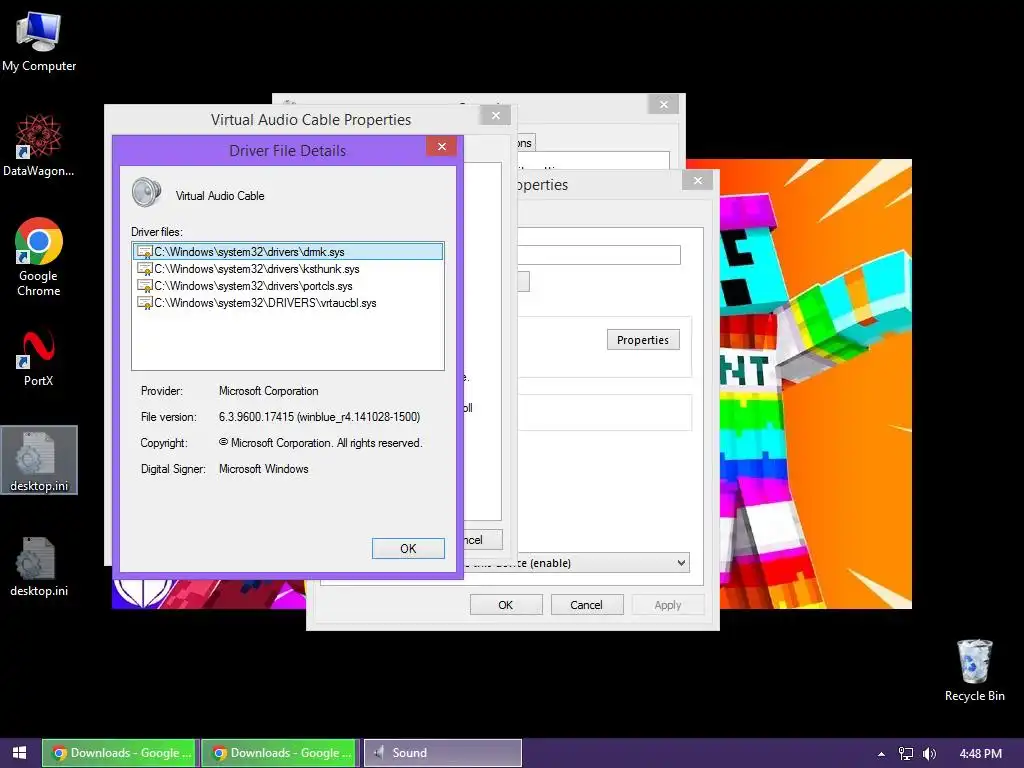
Task: Select driver file portcls.sys path
Action: tap(253, 286)
